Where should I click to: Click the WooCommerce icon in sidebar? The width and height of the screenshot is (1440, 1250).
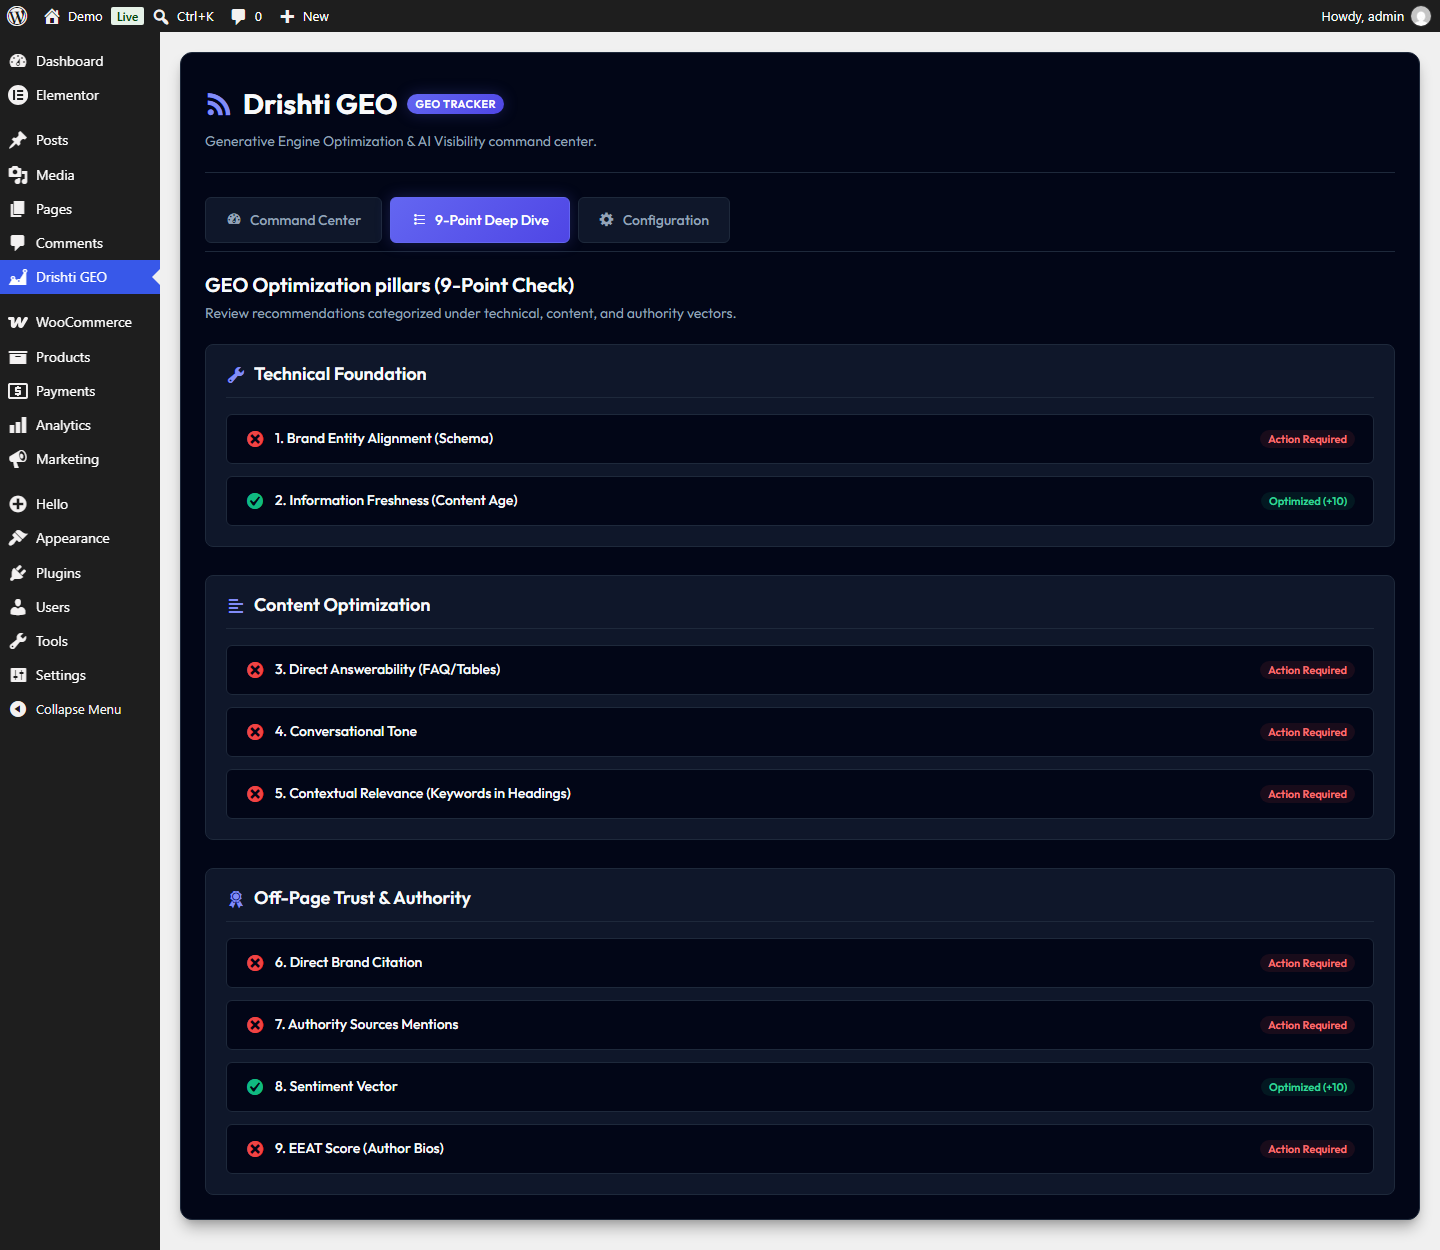[x=18, y=322]
